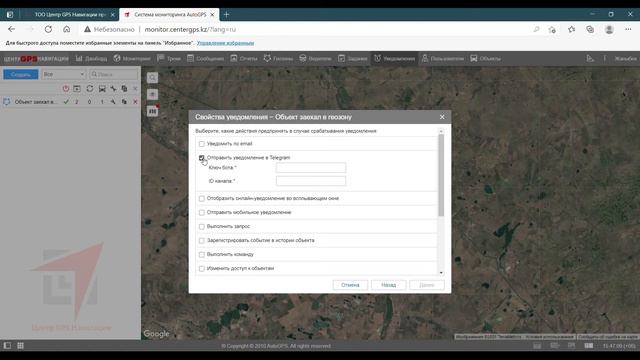
Task: Reload the page with the refresh icon
Action: click(x=48, y=29)
